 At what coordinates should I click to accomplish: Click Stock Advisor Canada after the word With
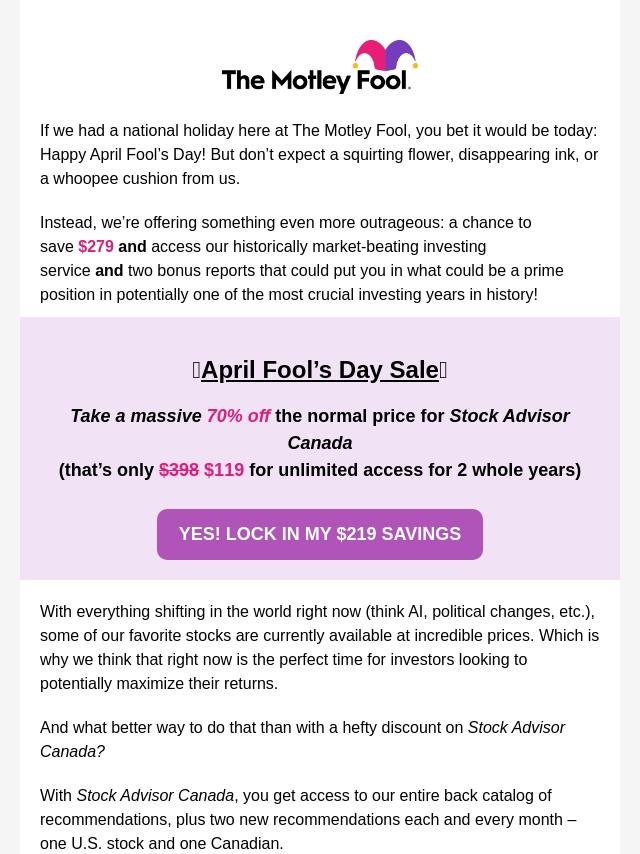(x=155, y=796)
